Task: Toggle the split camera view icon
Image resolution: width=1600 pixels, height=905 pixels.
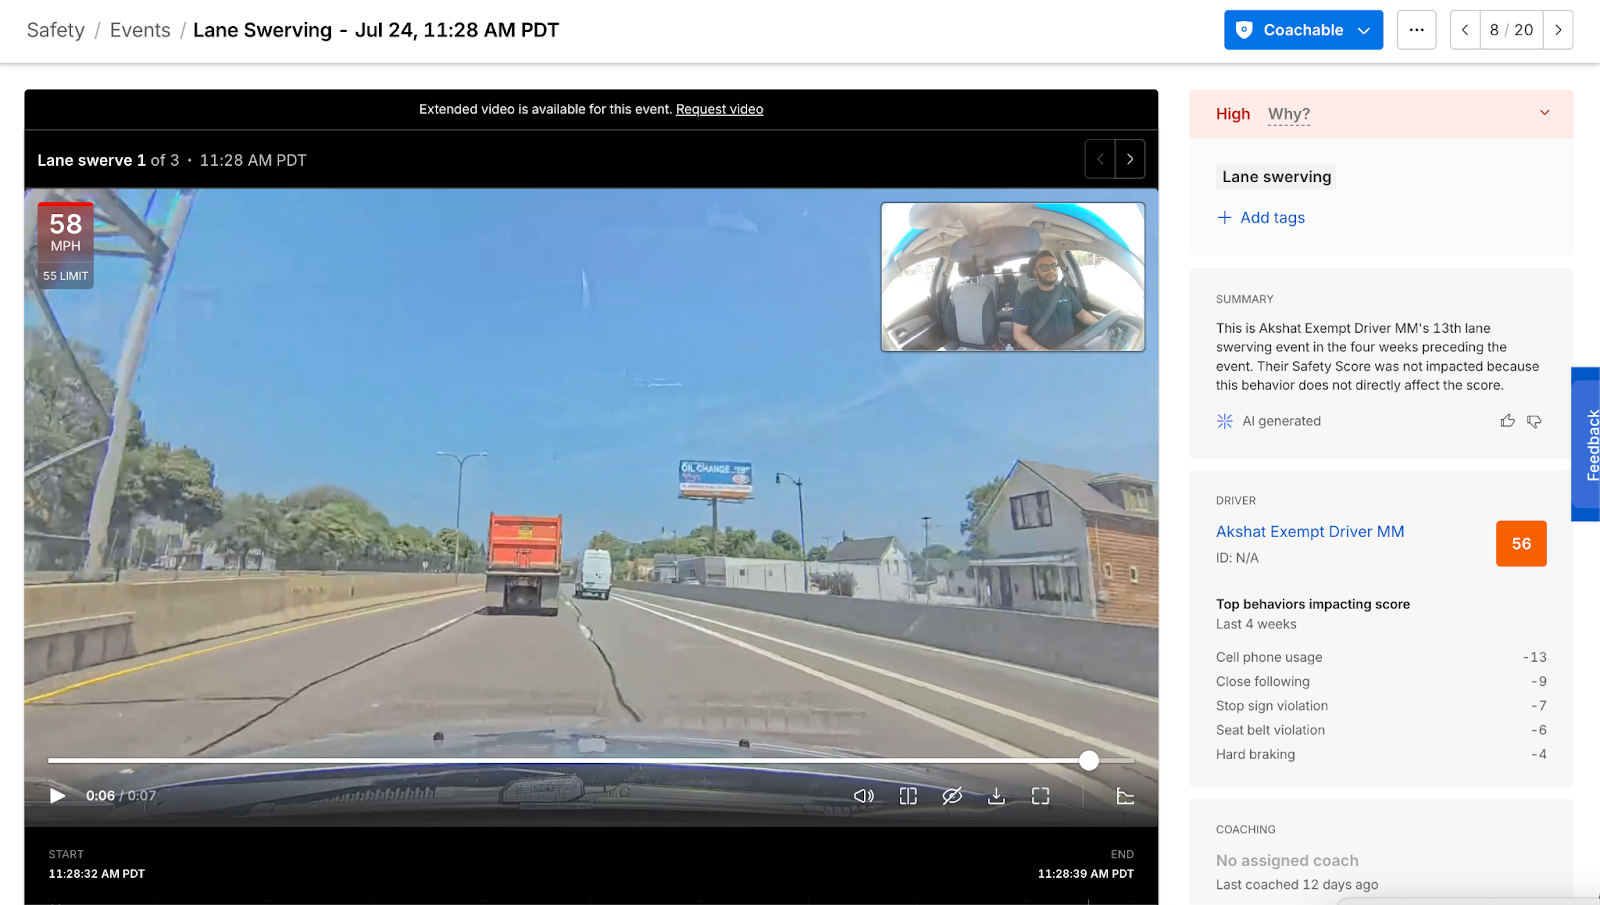Action: (908, 796)
